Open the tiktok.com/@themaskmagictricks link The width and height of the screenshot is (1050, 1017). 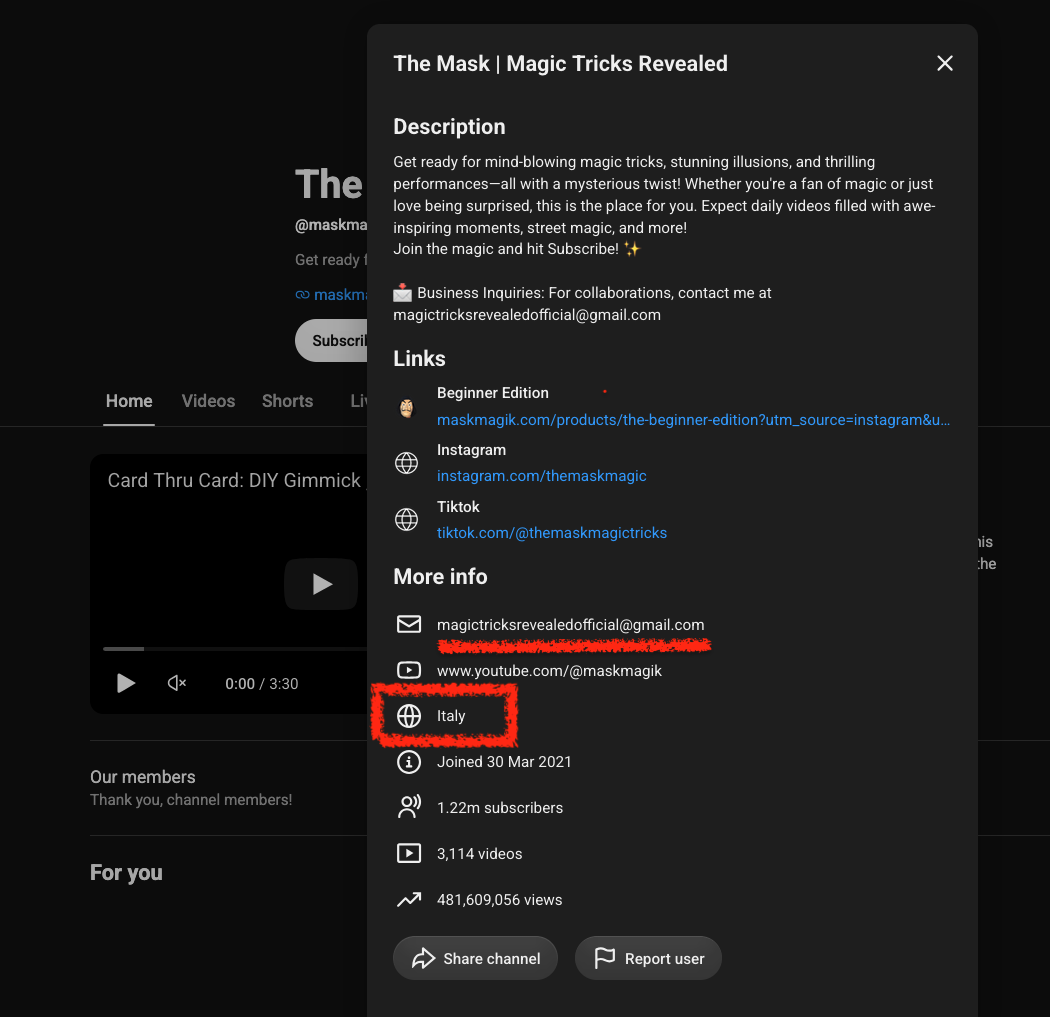[x=551, y=533]
